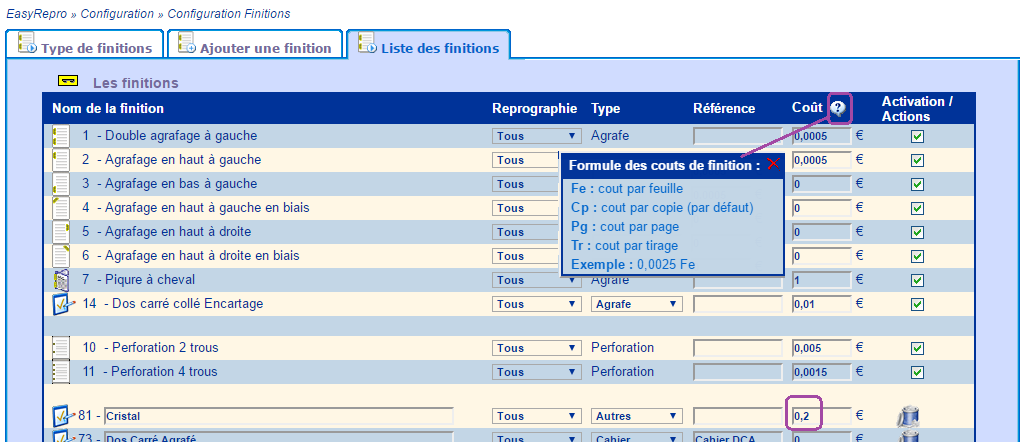Click the edit icon for finition 81
Screen dimensions: 1027x442
tap(63, 416)
